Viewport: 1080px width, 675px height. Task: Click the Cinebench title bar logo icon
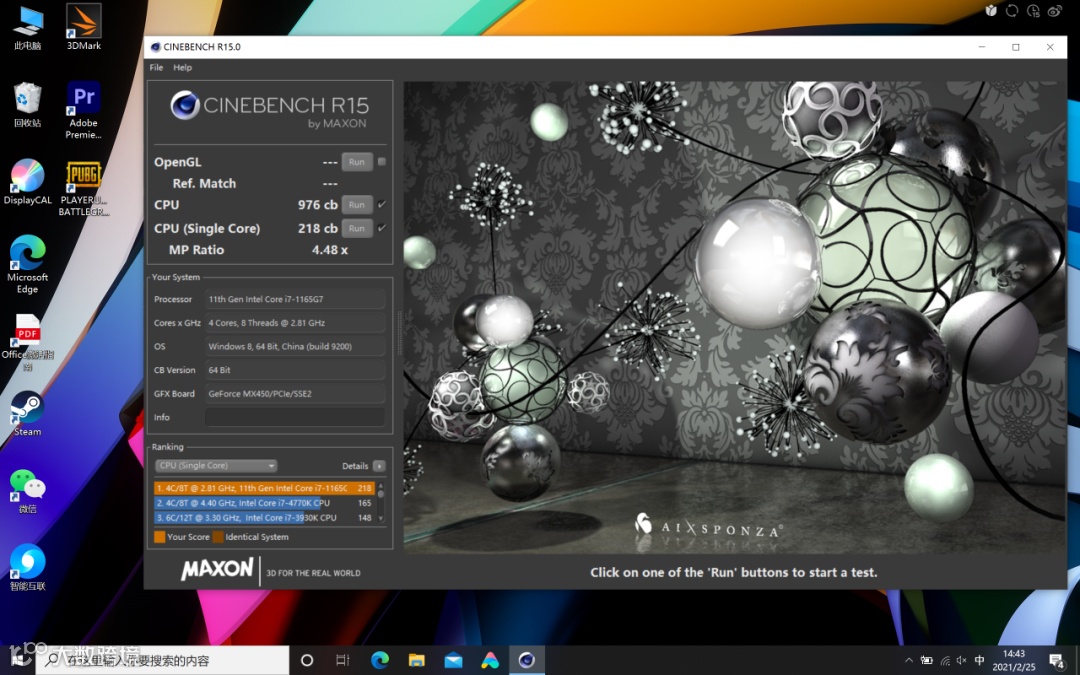coord(156,47)
